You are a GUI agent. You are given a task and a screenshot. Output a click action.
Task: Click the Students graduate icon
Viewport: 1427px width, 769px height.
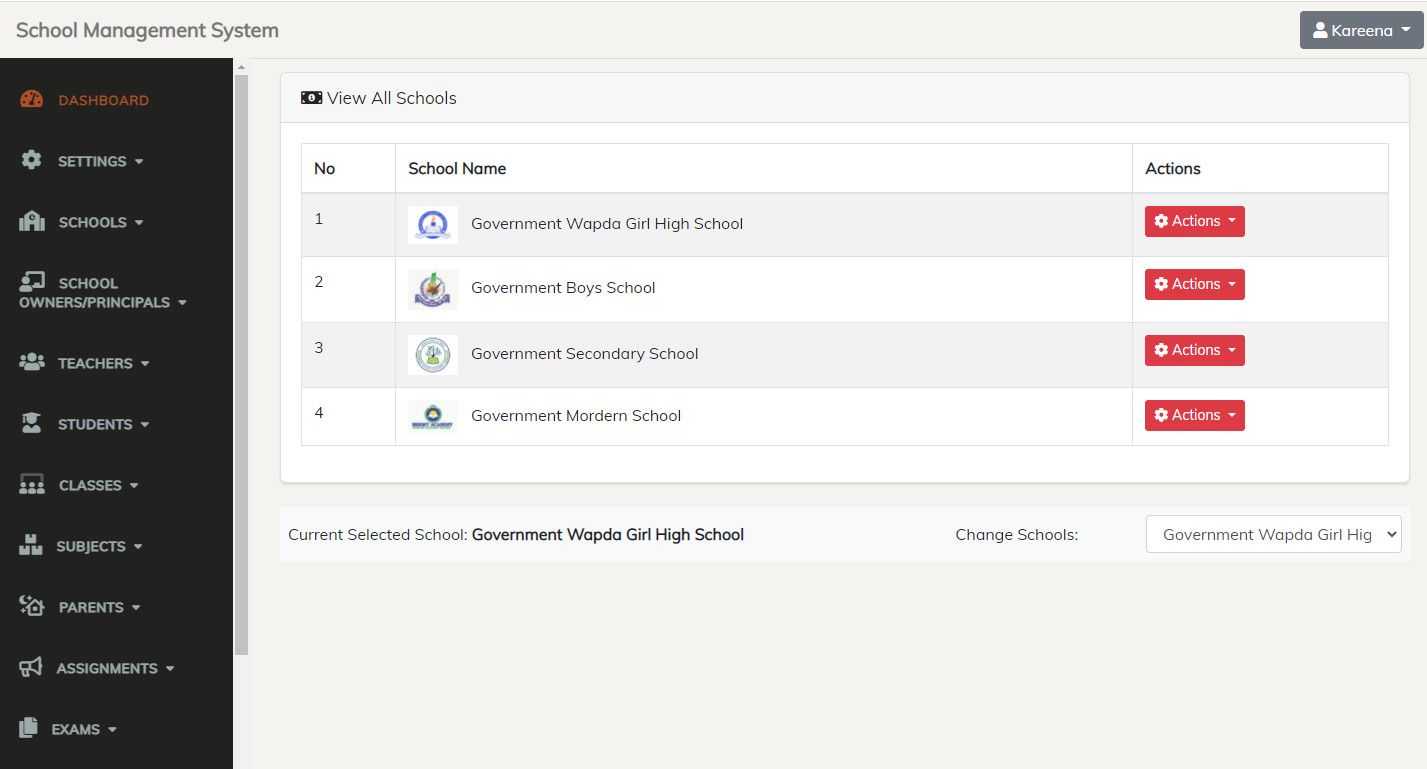coord(32,423)
